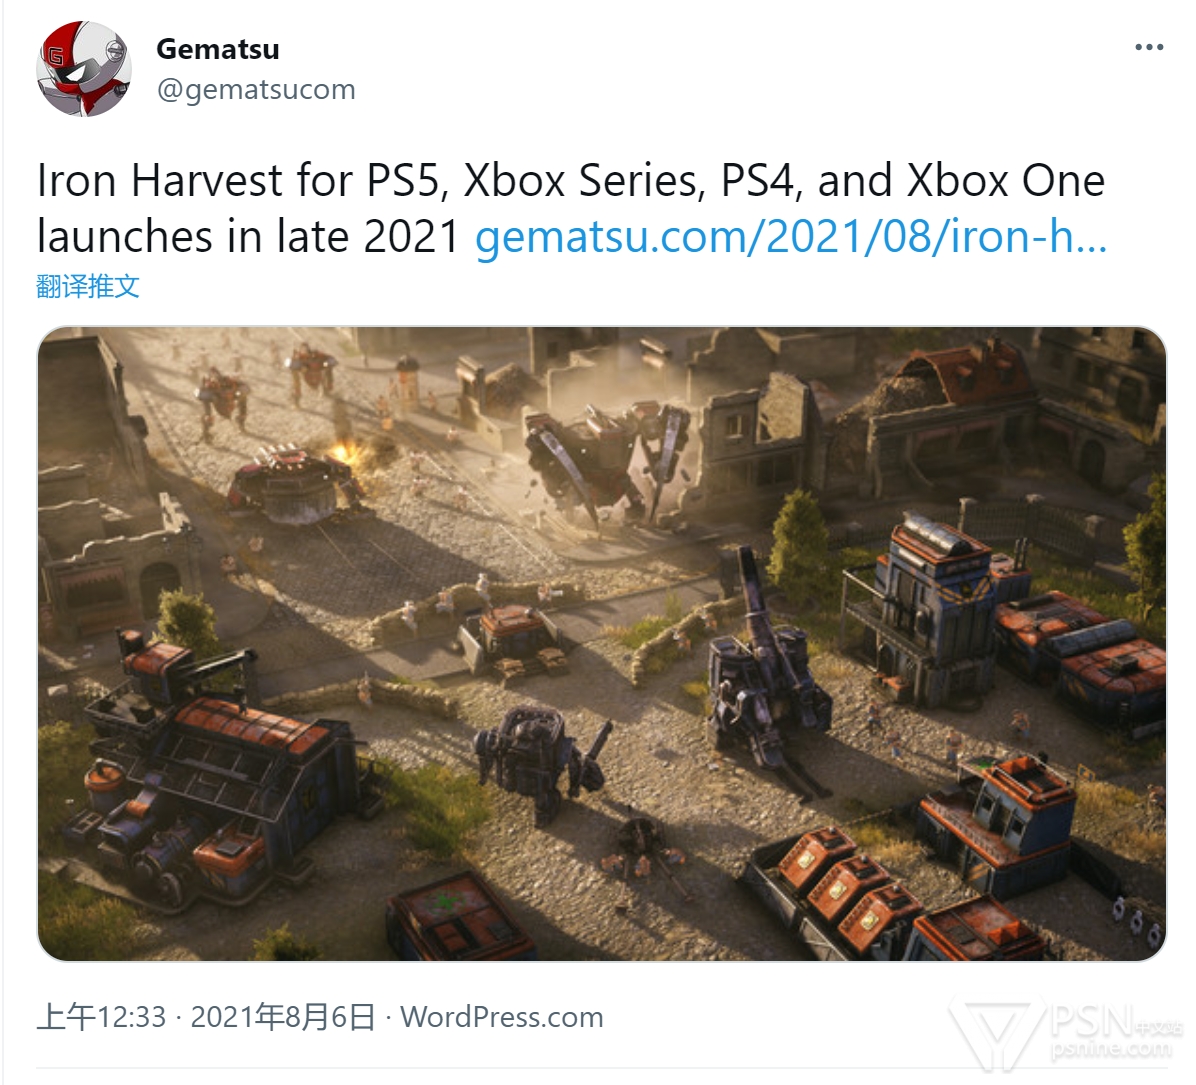Click the tweet text about Iron Harvest
The height and width of the screenshot is (1085, 1196).
pyautogui.click(x=572, y=208)
